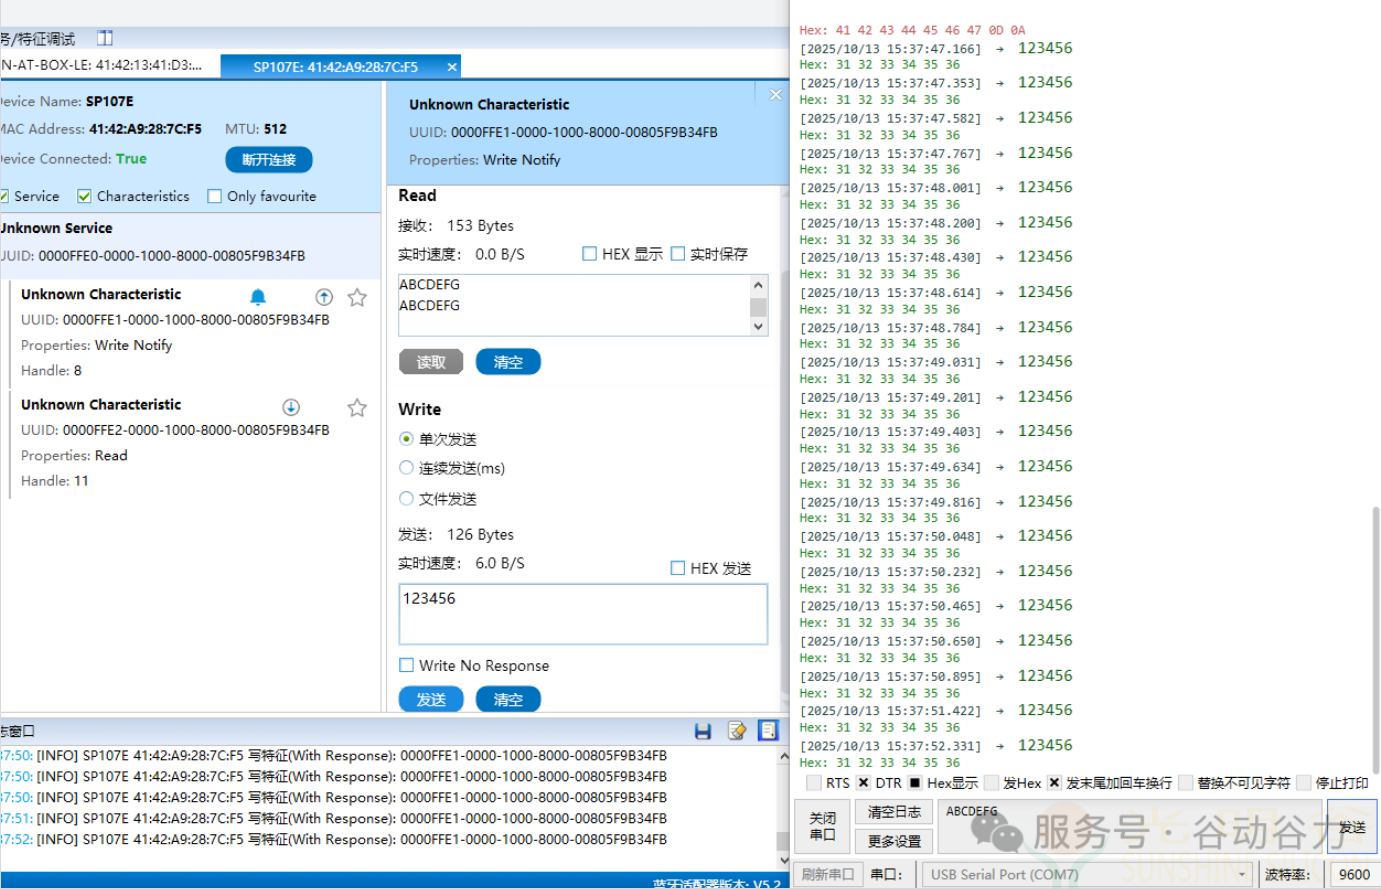1381x889 pixels.
Task: Click log window scrollbar down arrow
Action: tap(783, 860)
